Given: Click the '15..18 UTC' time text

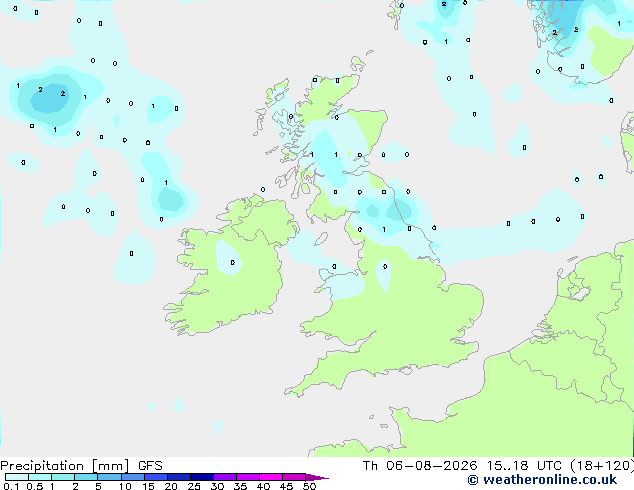Looking at the screenshot, I should click(524, 466).
